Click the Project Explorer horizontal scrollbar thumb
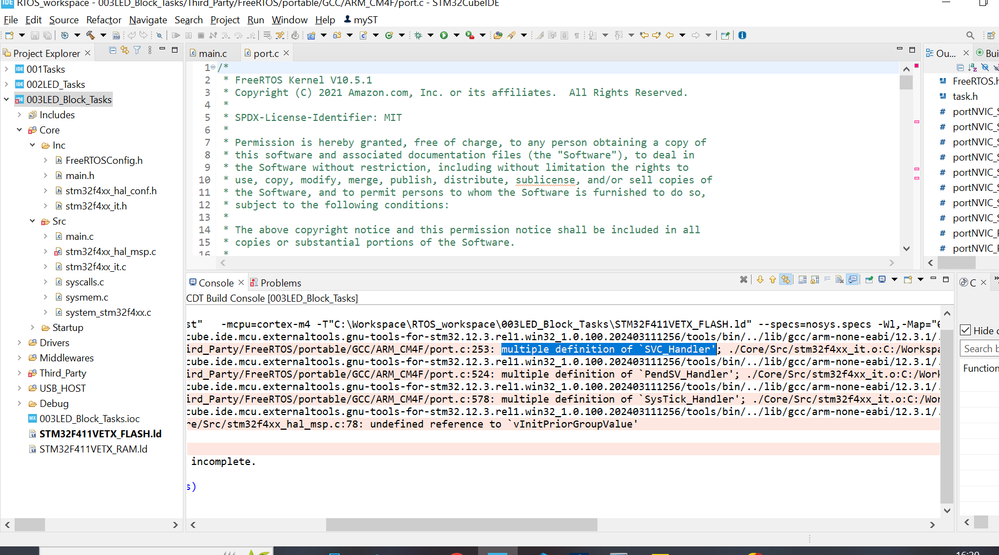 (x=30, y=524)
